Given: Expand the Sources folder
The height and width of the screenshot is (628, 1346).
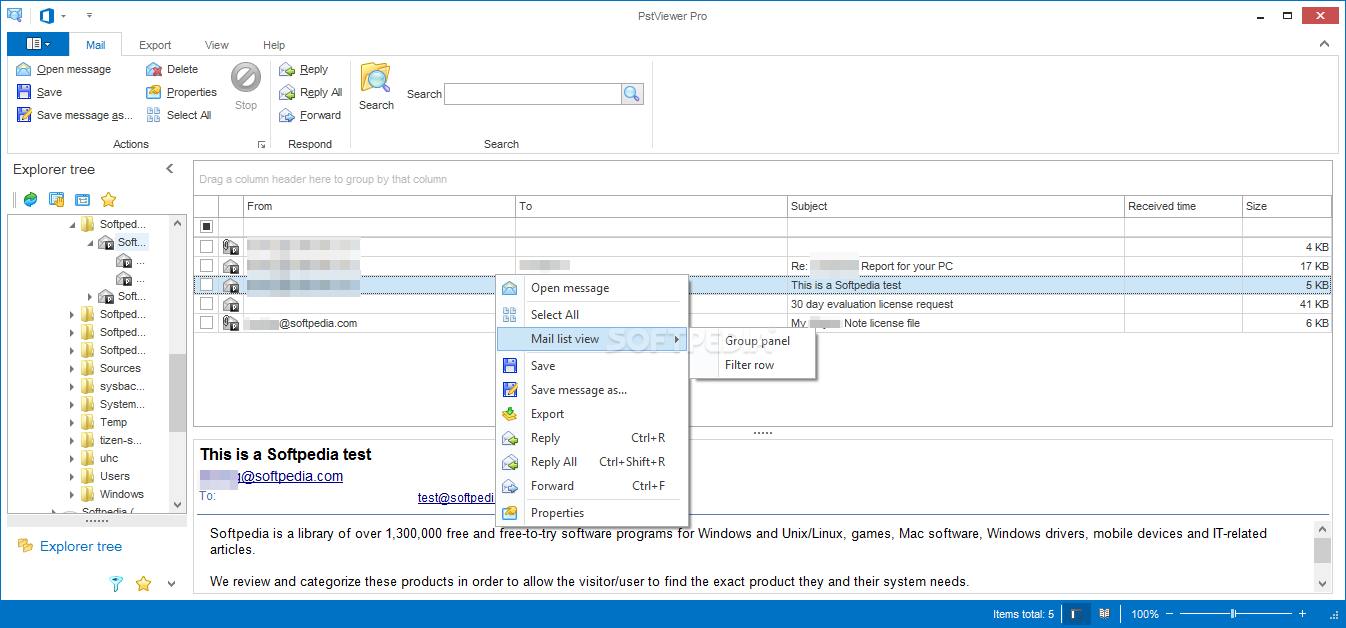Looking at the screenshot, I should click(x=72, y=368).
